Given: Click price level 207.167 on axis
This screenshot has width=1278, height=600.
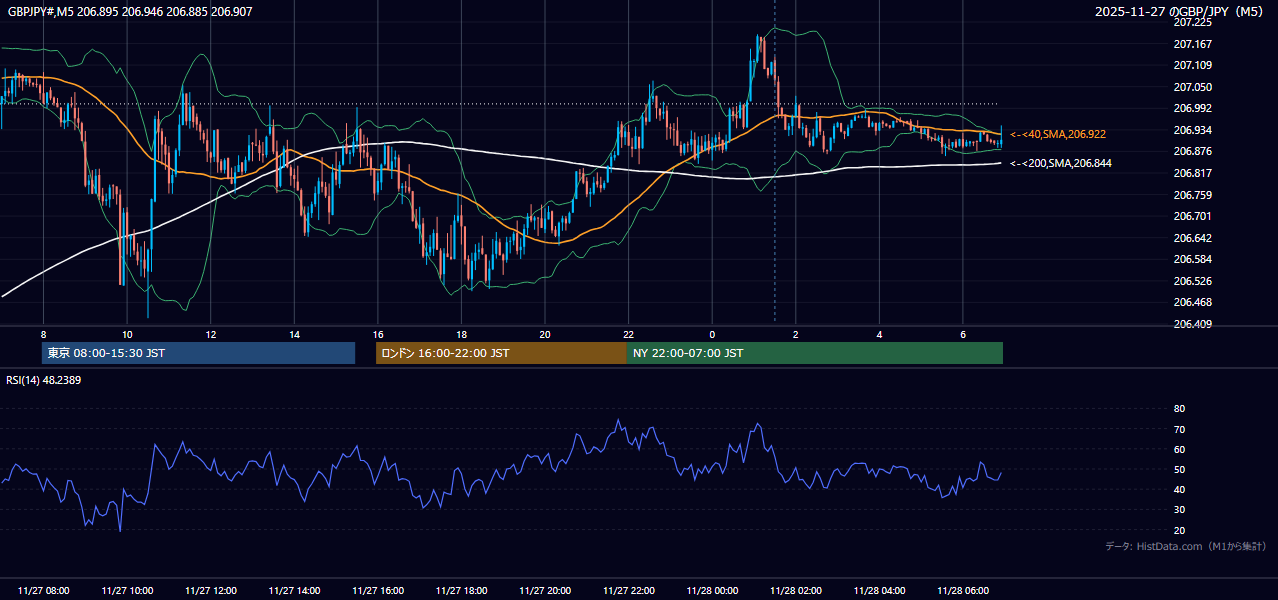Looking at the screenshot, I should click(1192, 44).
